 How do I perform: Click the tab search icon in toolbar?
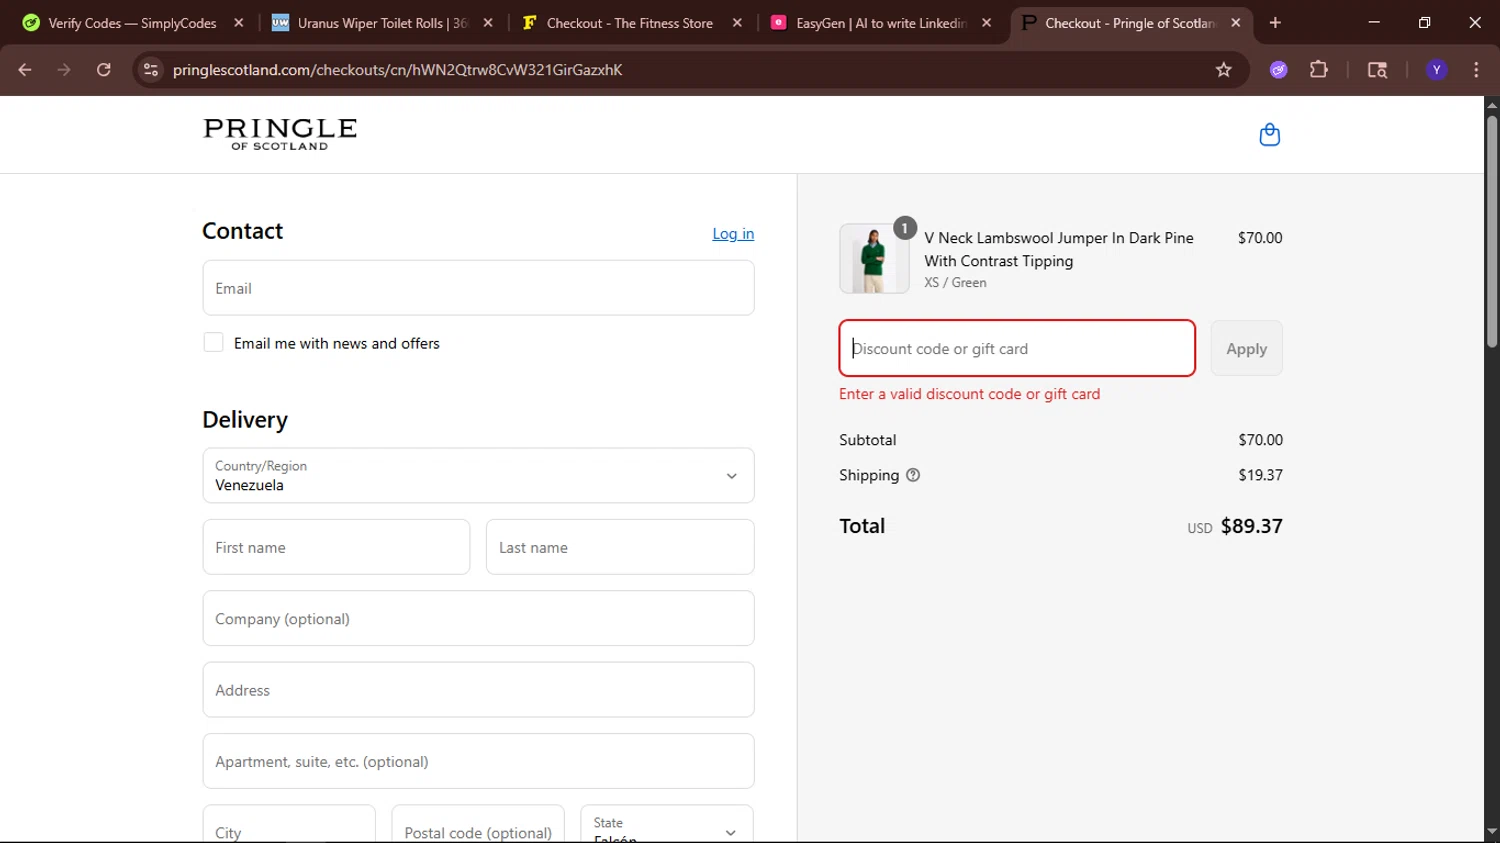1377,69
